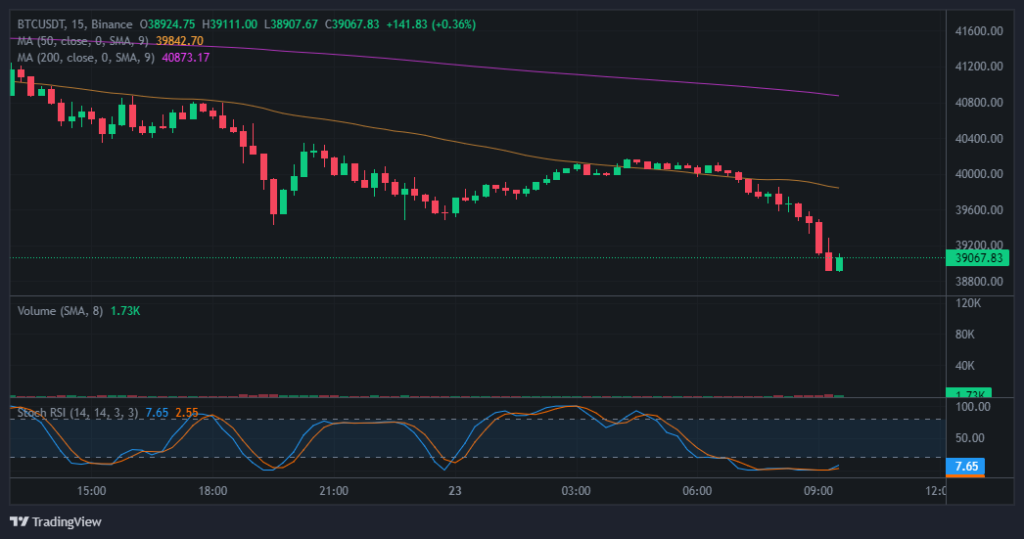Viewport: 1024px width, 539px height.
Task: Click the 39600.00 price axis label
Action: (978, 210)
